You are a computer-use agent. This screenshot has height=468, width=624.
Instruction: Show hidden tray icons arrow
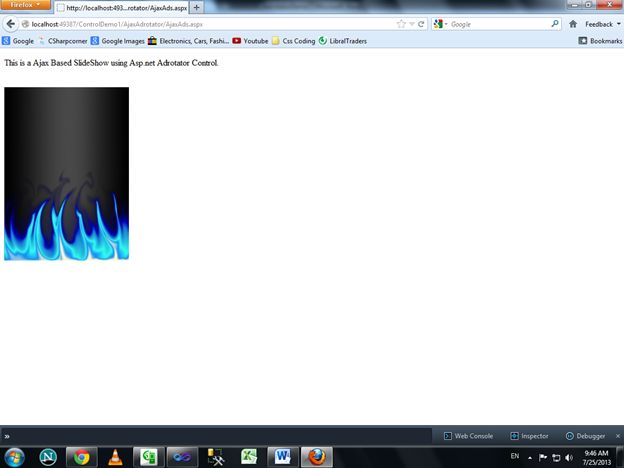click(x=530, y=458)
